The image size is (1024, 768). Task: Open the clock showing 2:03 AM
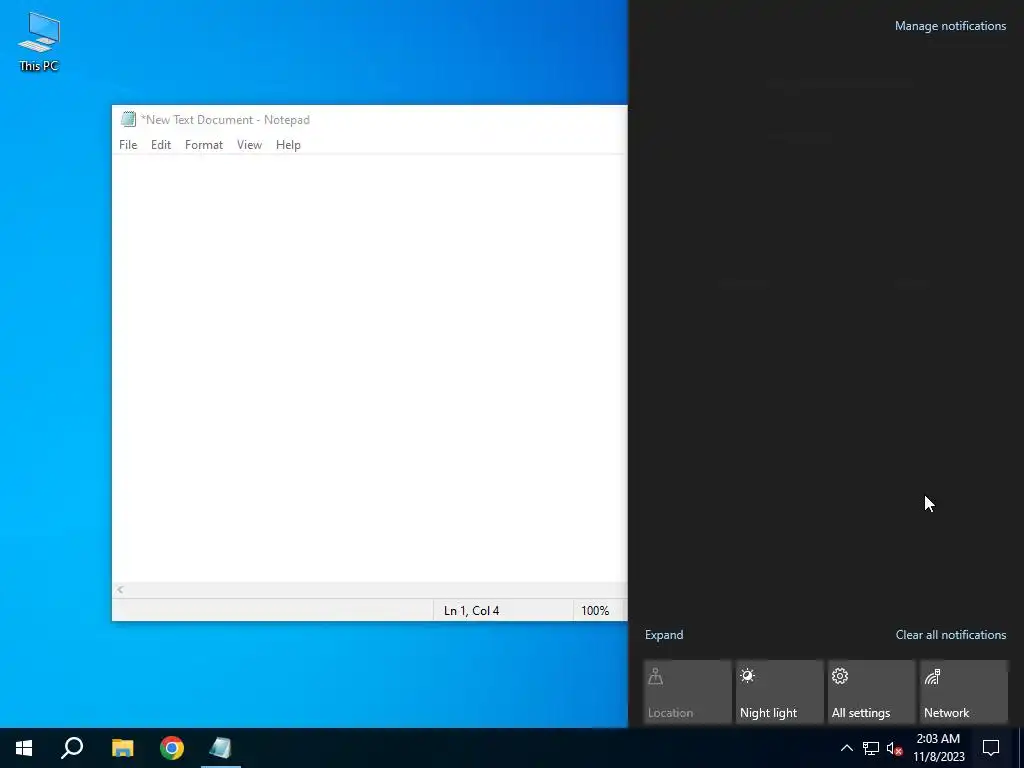pos(938,748)
